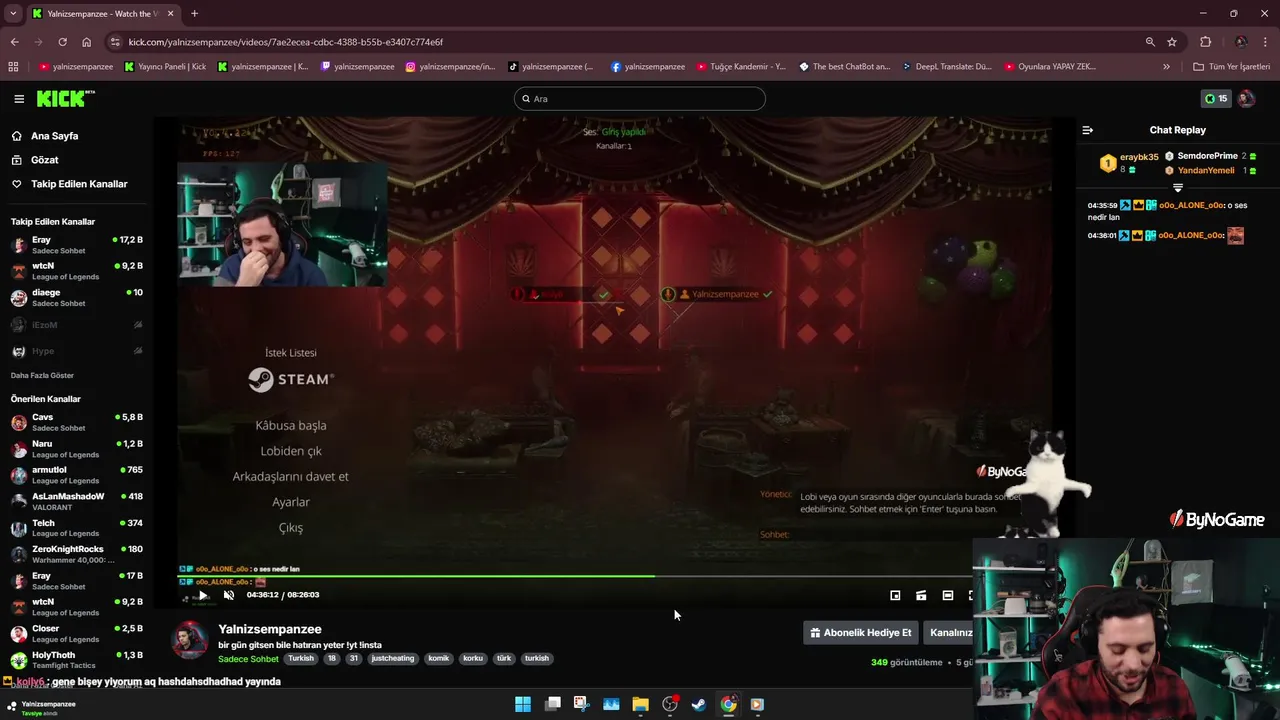Open Telch recommended channel

(x=77, y=528)
